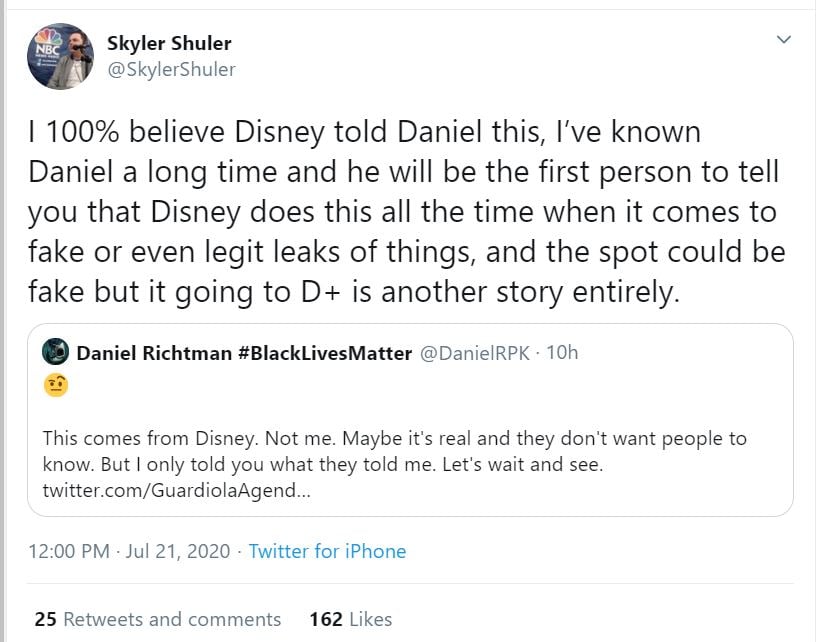Show the 162 Likes list
The width and height of the screenshot is (821, 642).
(350, 619)
